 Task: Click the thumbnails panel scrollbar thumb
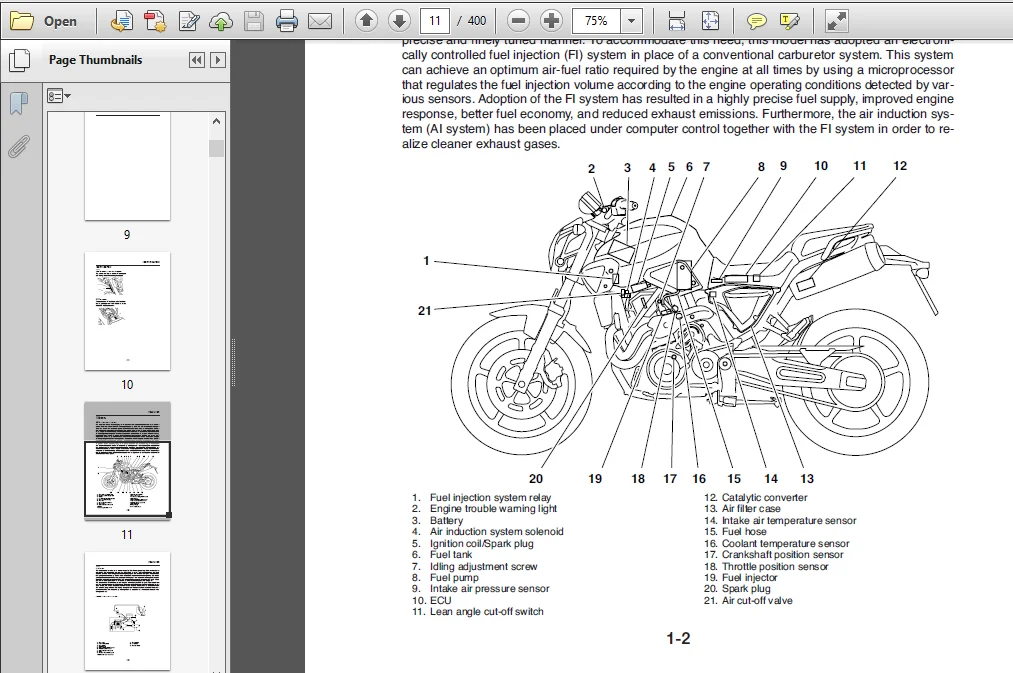[x=216, y=148]
